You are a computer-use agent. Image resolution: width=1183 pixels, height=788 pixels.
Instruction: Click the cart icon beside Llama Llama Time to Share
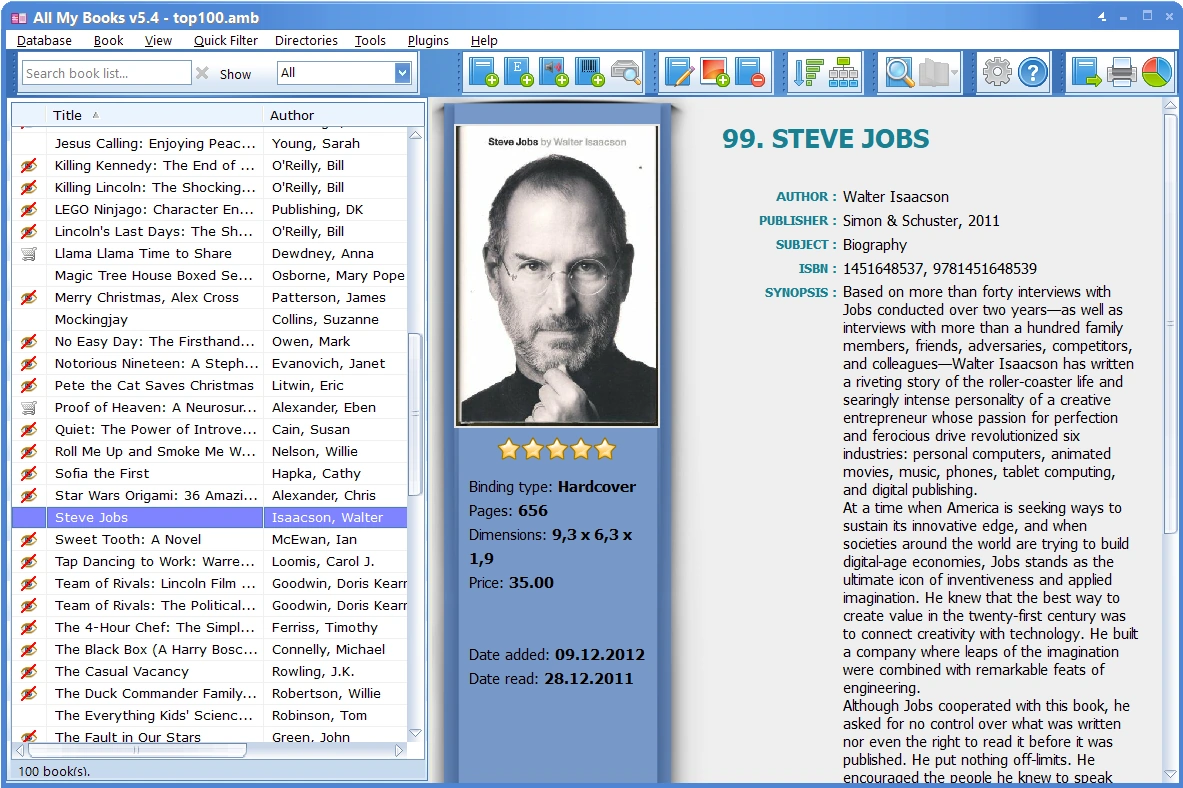(29, 254)
